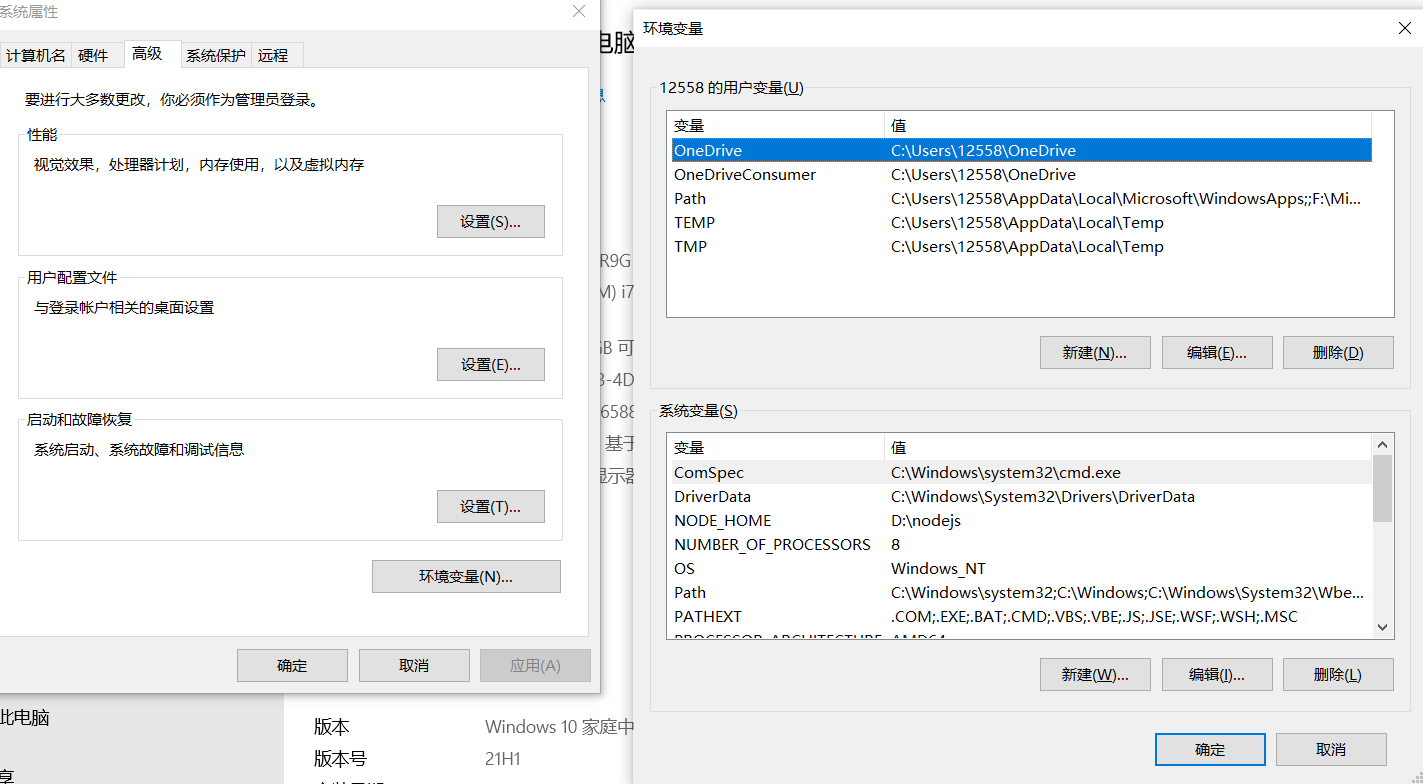
Task: Open 环境变量(N)... button
Action: tap(466, 577)
